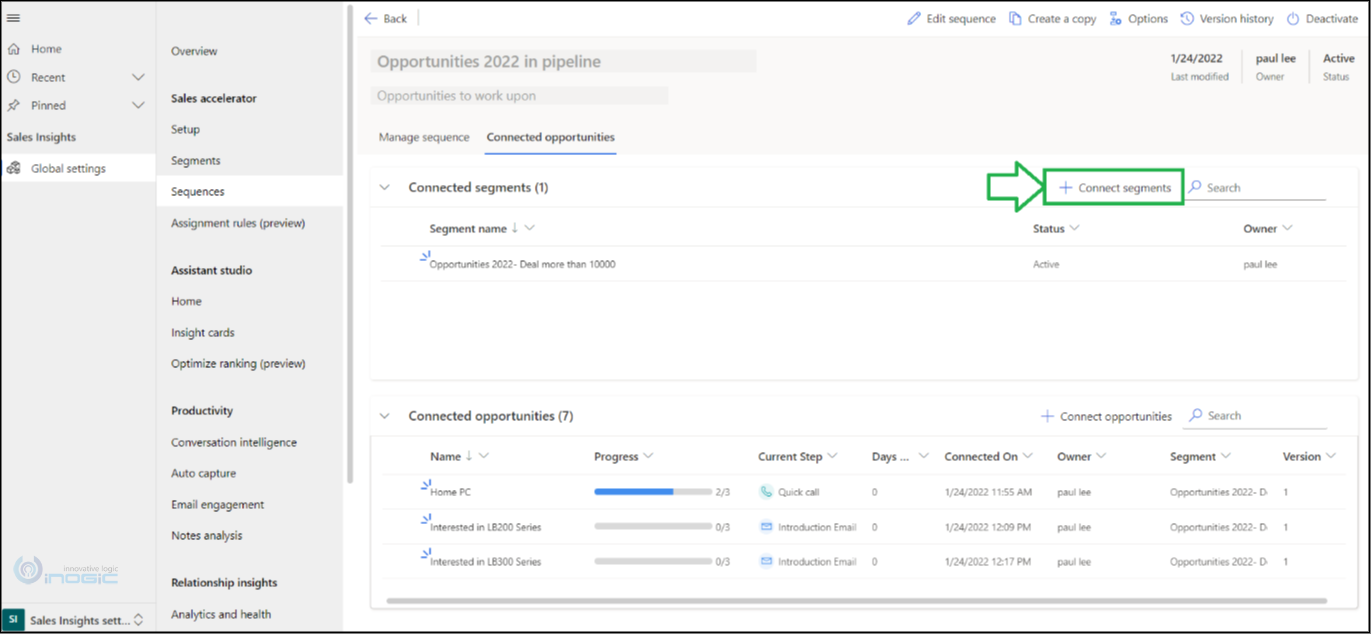Click the Home PC progress bar
This screenshot has height=634, width=1371.
click(652, 492)
